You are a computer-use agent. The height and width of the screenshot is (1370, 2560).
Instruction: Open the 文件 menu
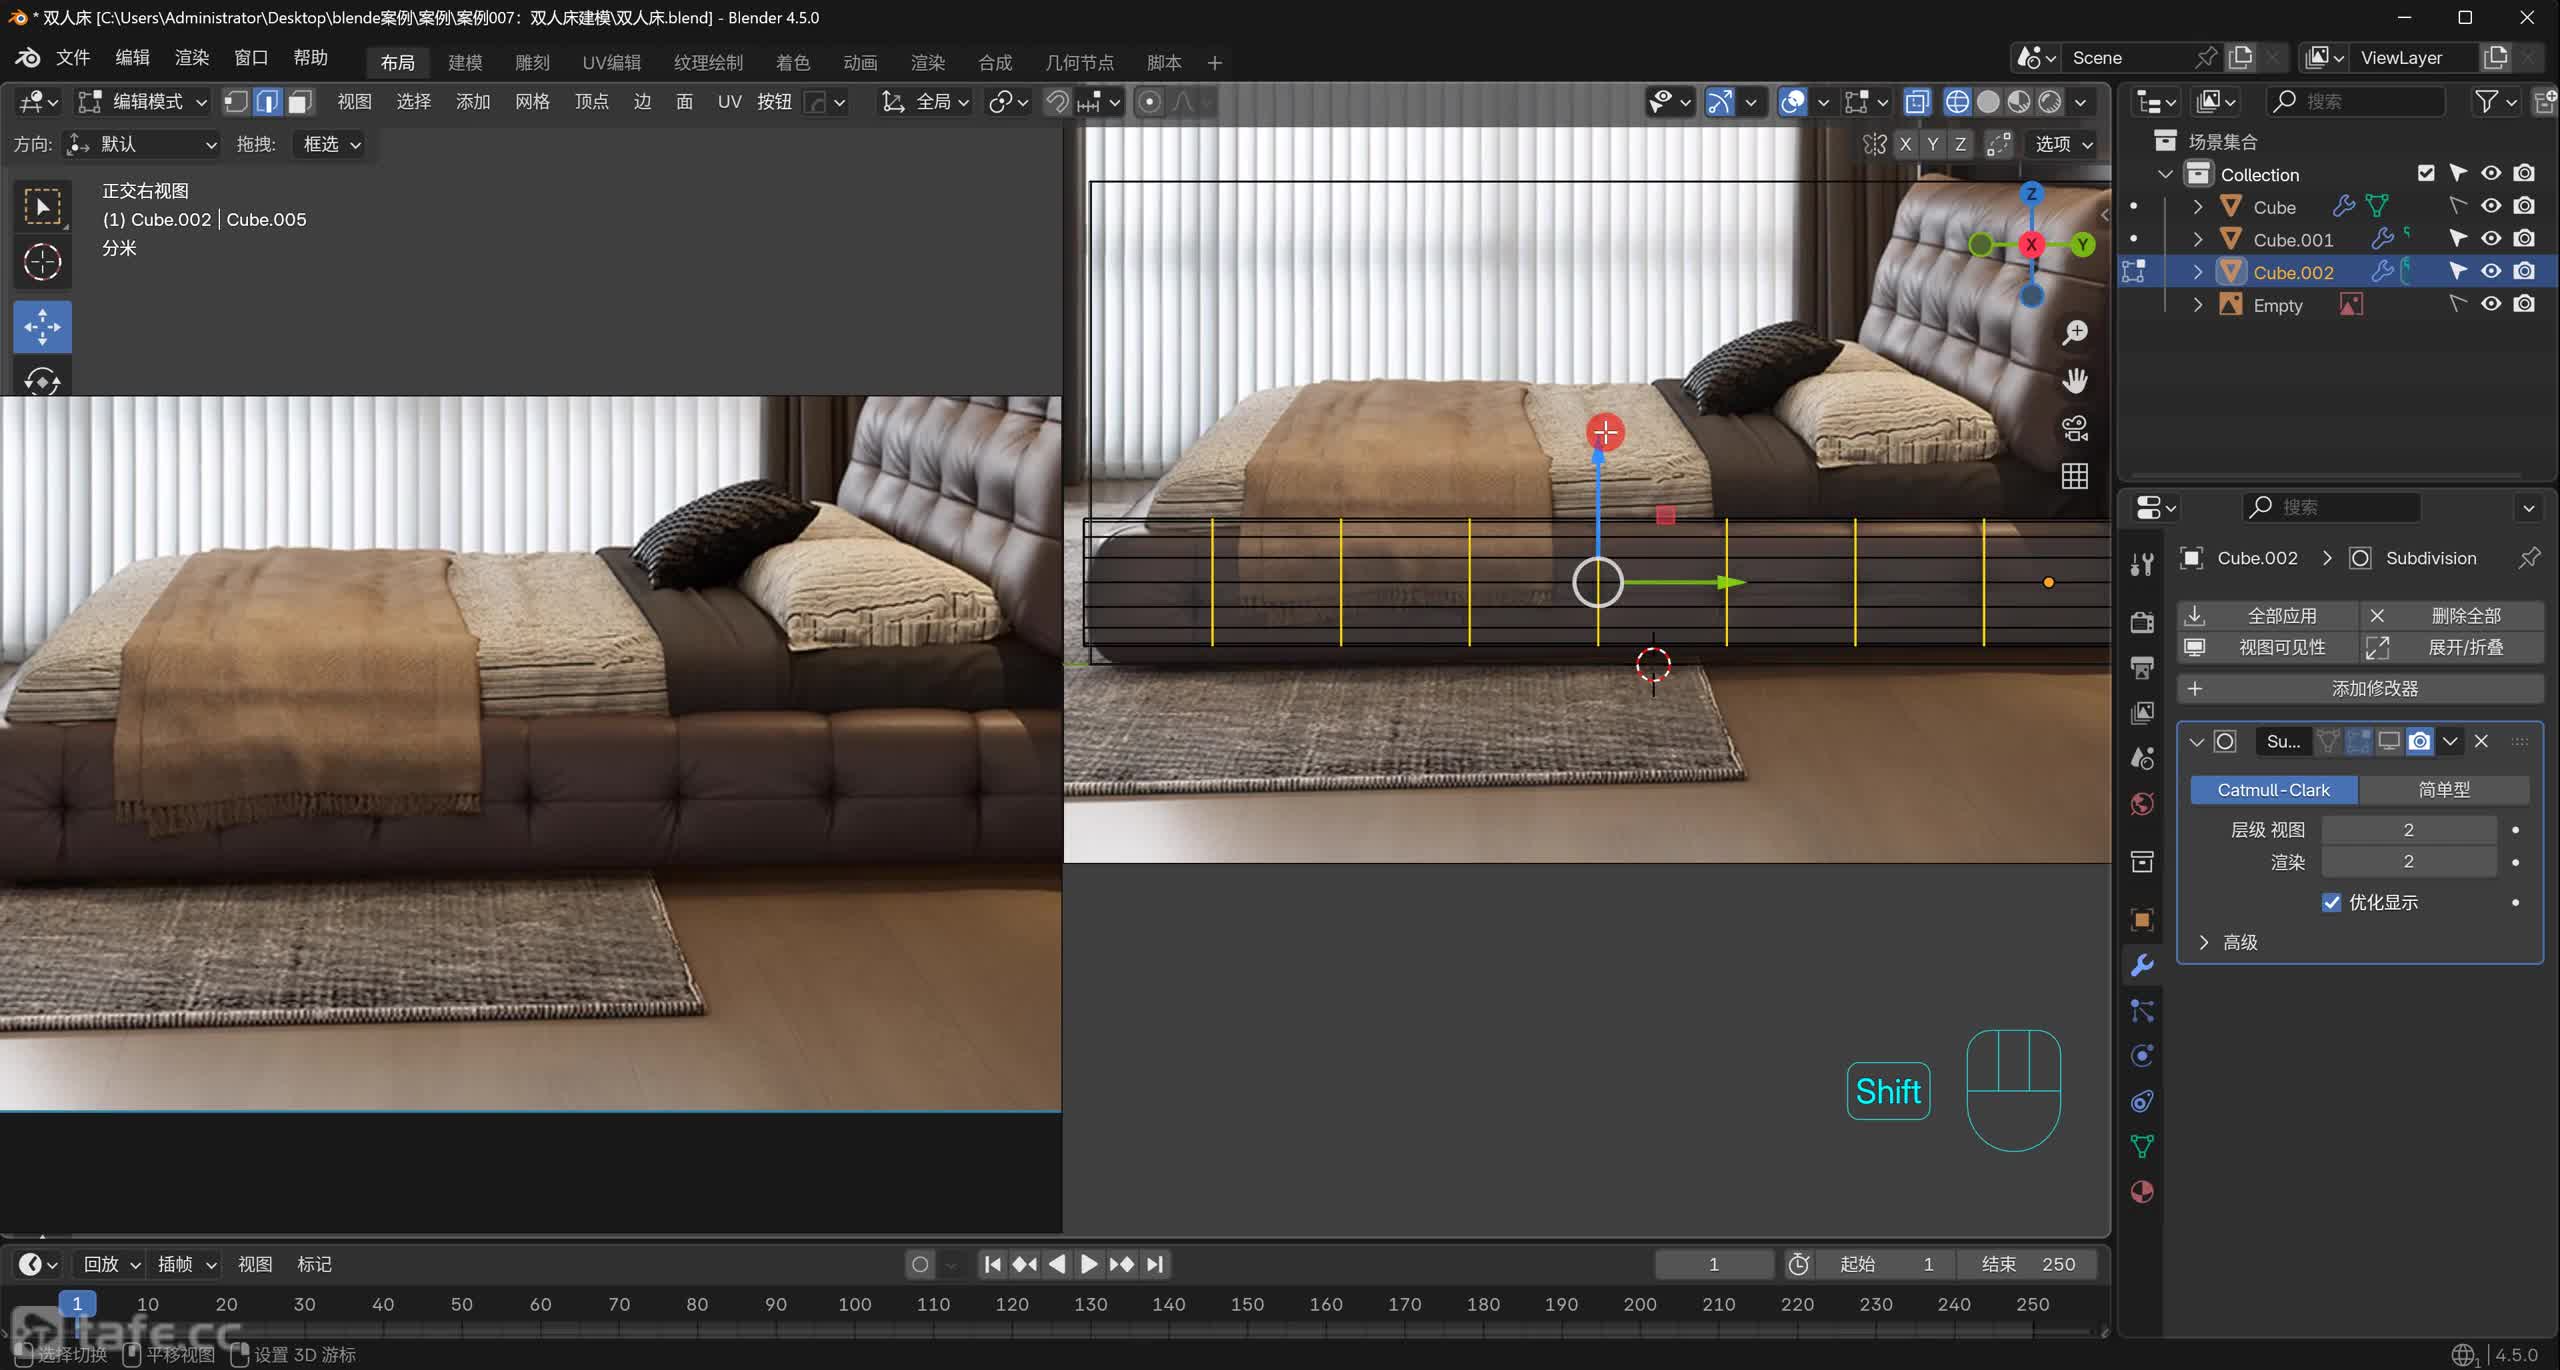[x=73, y=58]
